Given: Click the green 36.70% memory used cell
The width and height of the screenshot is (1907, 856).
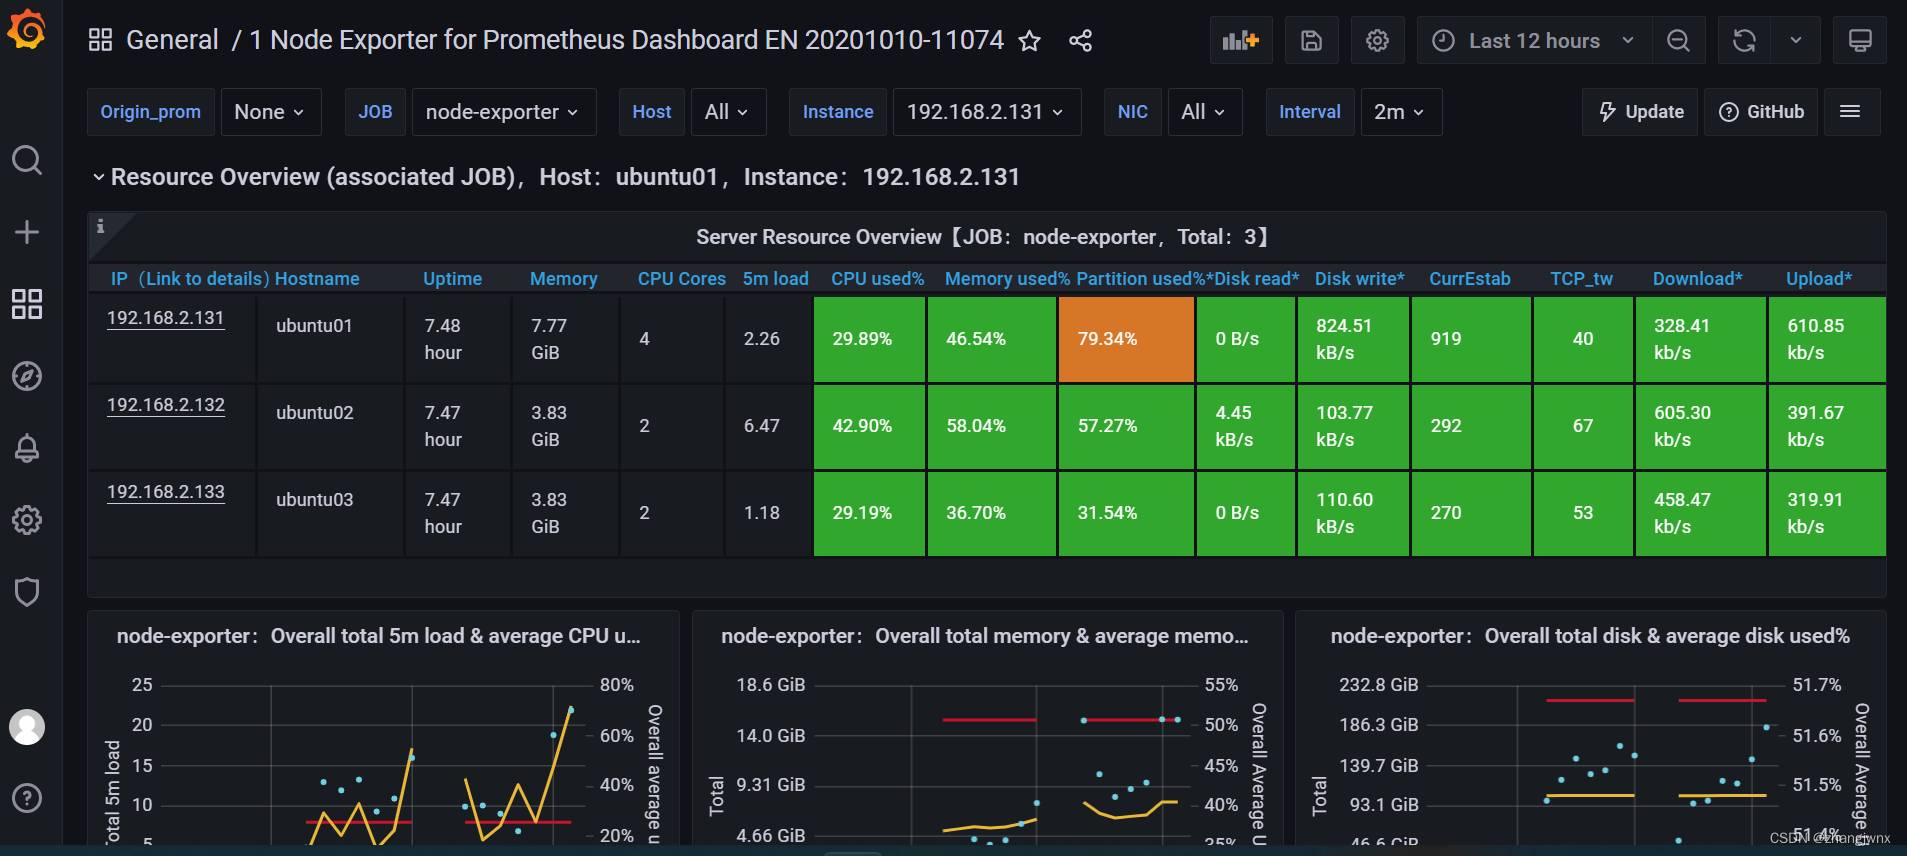Looking at the screenshot, I should [x=991, y=513].
